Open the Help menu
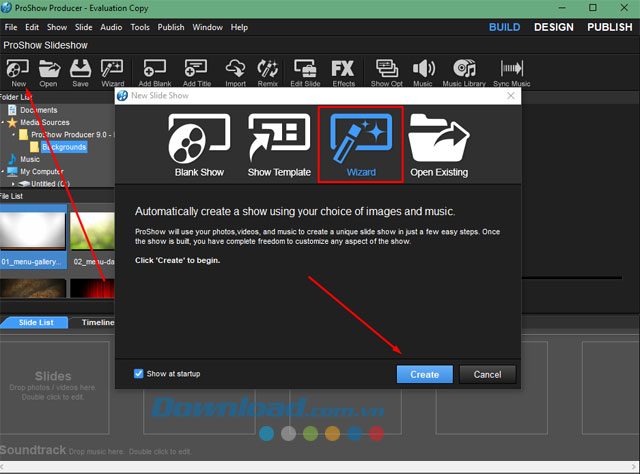The image size is (640, 474). 239,27
